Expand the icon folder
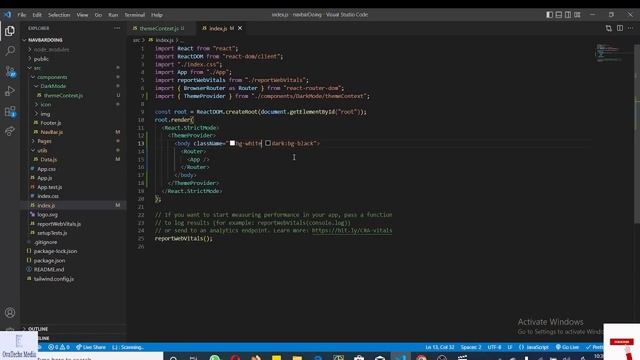This screenshot has height=360, width=640. pos(46,104)
